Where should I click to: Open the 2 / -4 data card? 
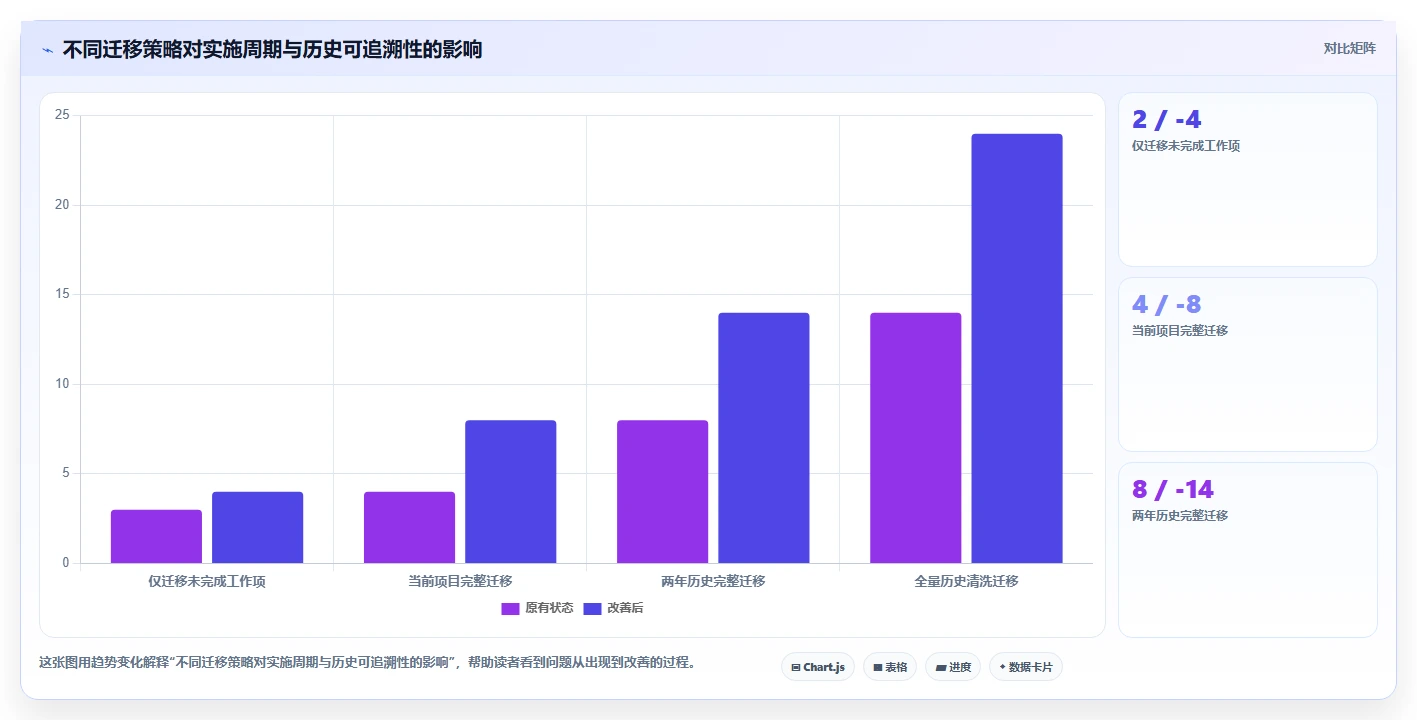tap(1247, 180)
